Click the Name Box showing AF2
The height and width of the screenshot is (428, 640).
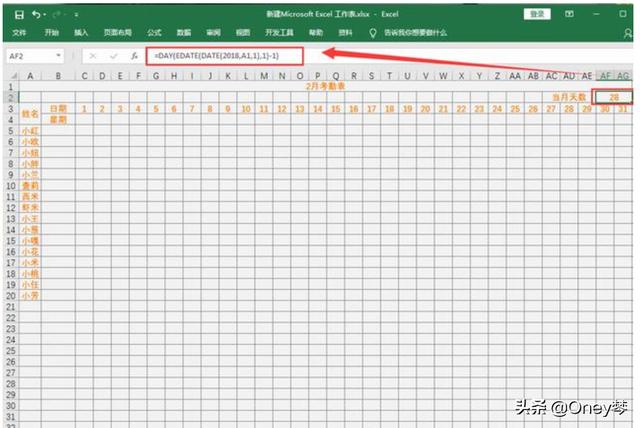coord(28,56)
